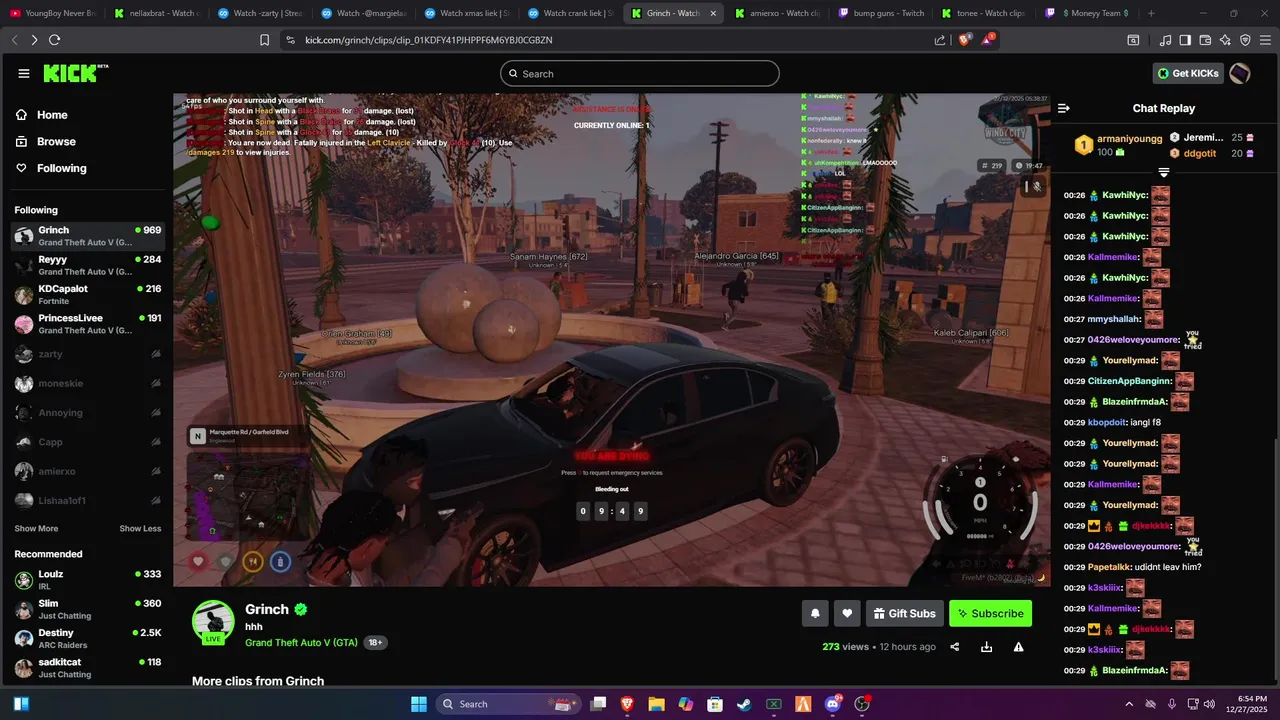Click the clip video player
1280x720 pixels.
[612, 340]
